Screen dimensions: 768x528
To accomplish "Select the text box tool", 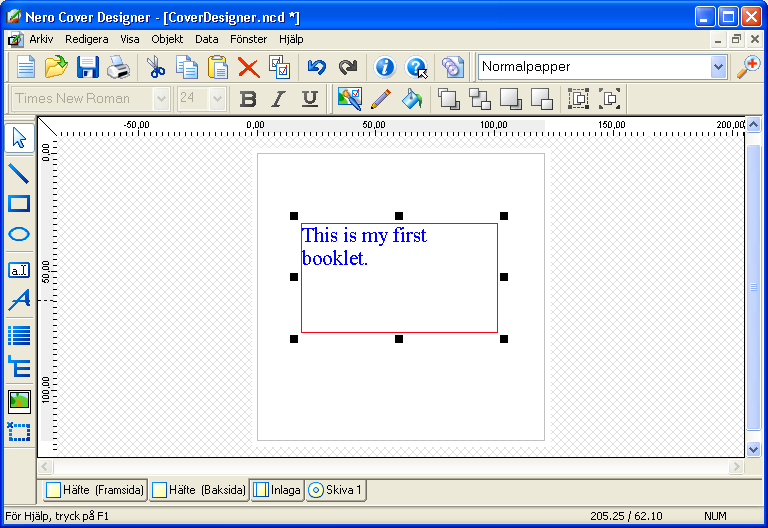I will [19, 270].
